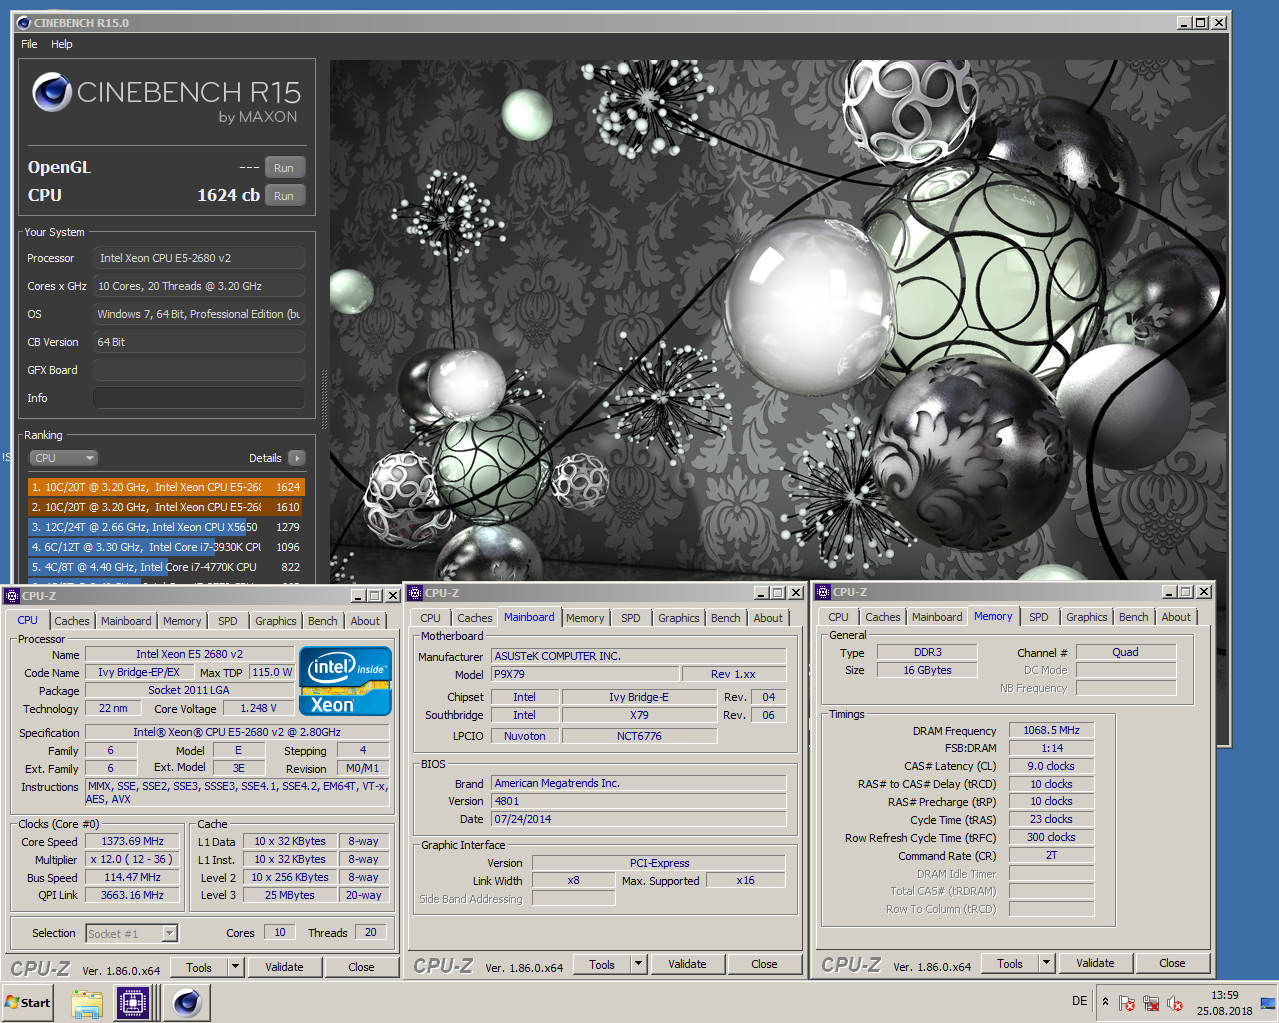The height and width of the screenshot is (1023, 1279).
Task: Click the Cinebench title bar icon
Action: [x=24, y=22]
